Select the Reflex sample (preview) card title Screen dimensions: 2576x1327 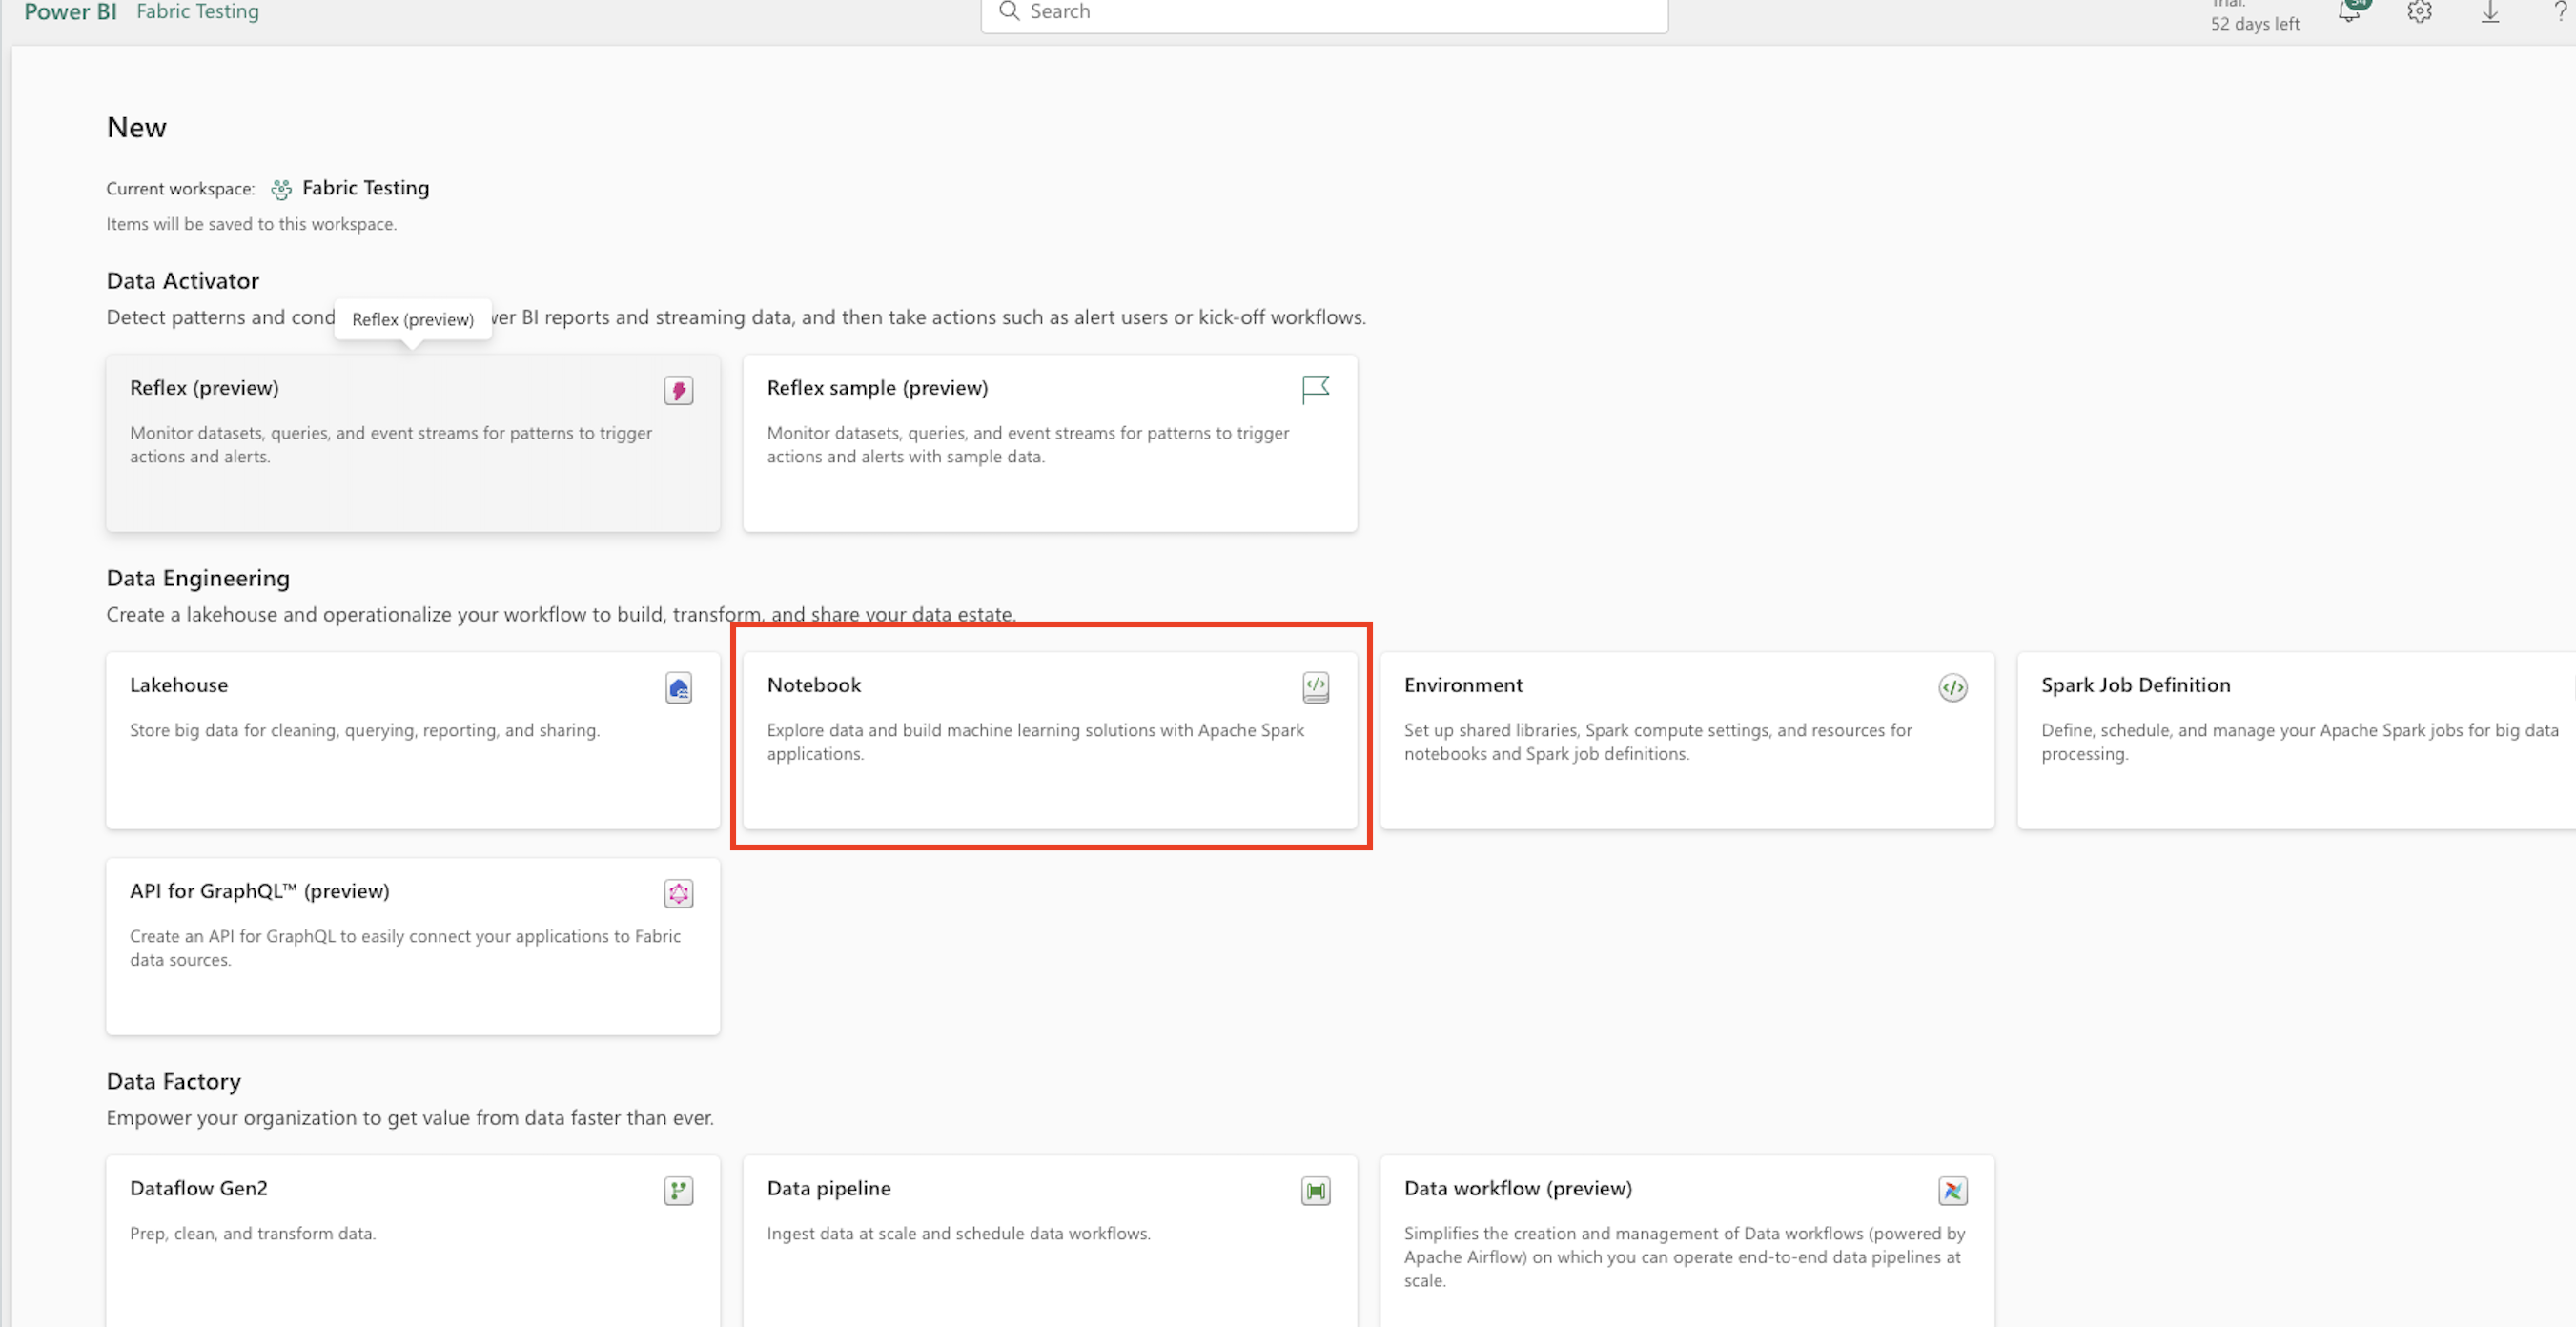pos(877,388)
